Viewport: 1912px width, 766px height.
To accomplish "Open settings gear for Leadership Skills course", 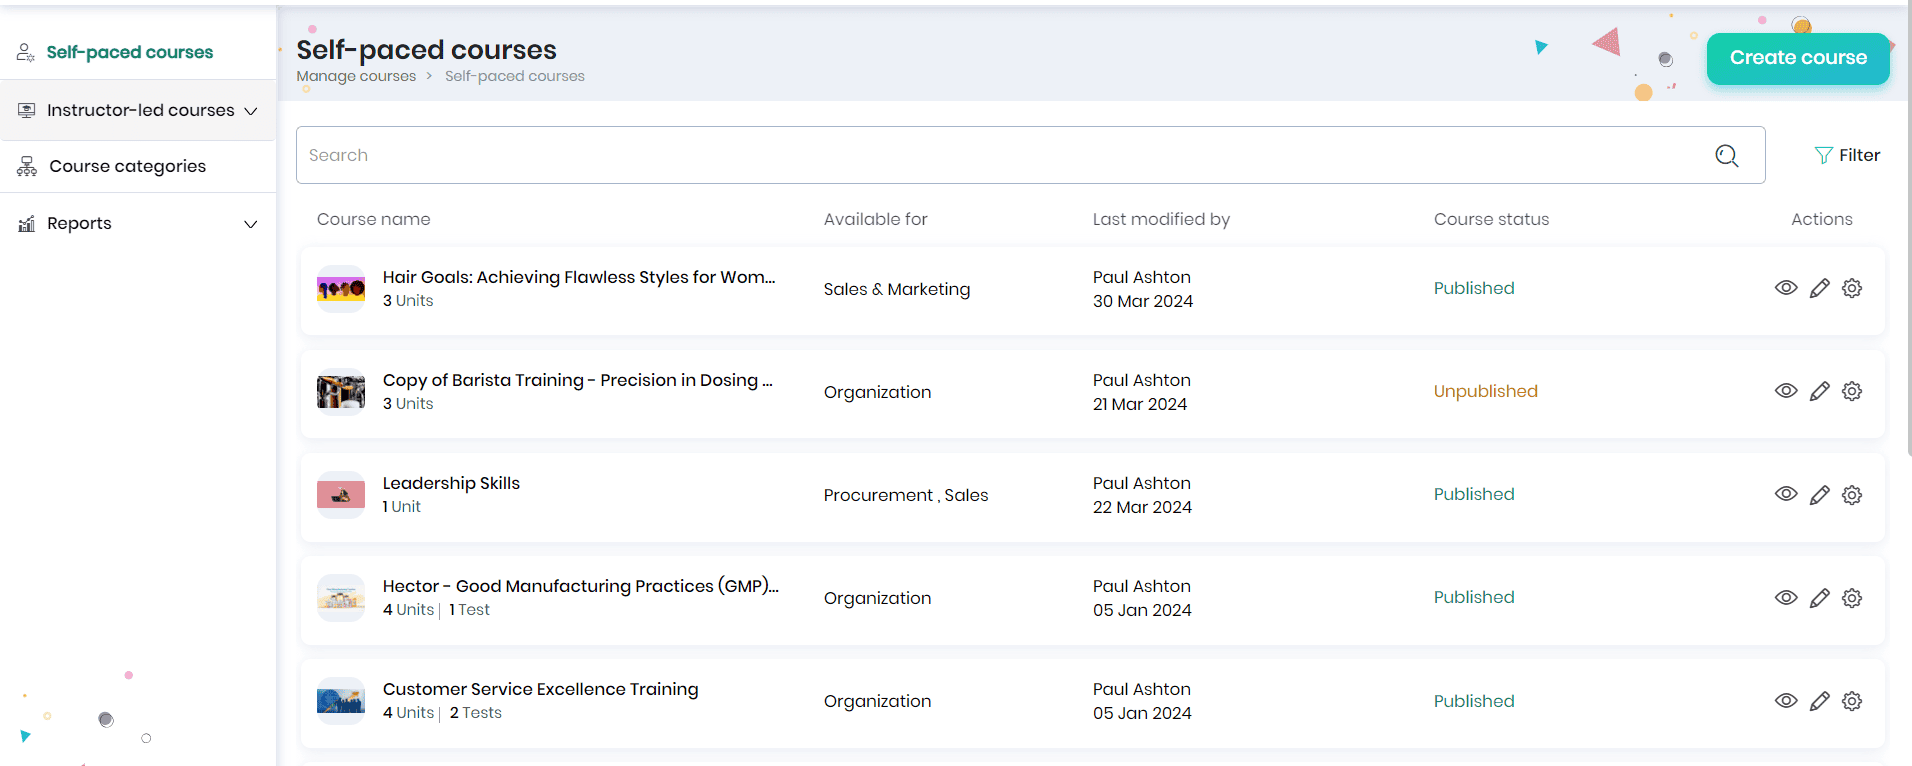I will pos(1852,495).
